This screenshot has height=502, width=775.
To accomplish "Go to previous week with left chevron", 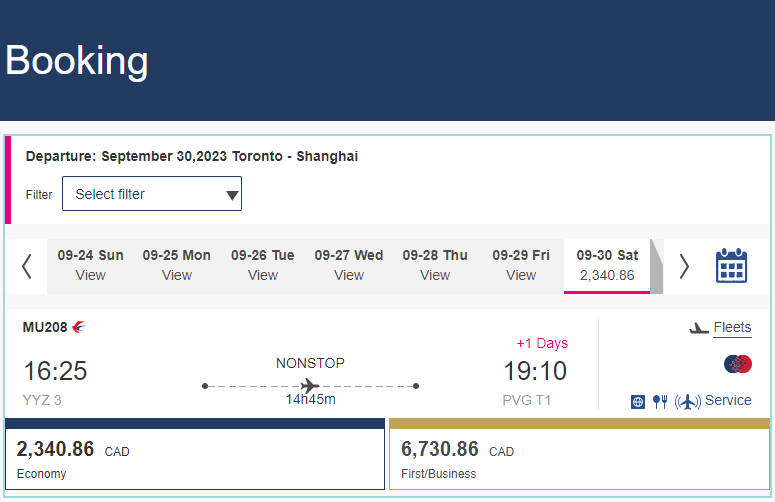I will (27, 266).
